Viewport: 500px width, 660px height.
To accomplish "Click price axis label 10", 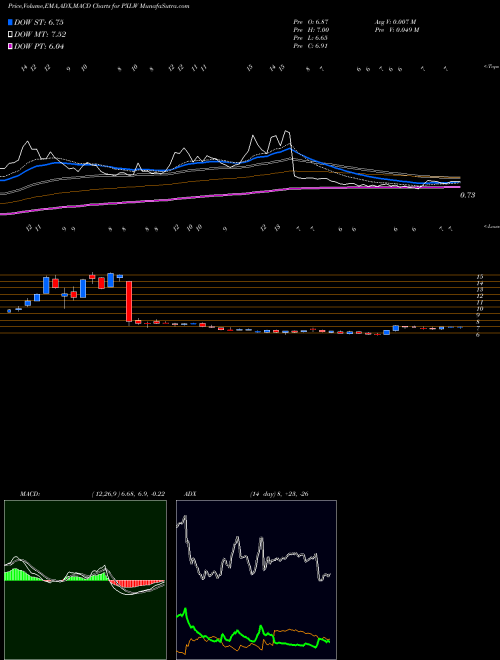I will click(479, 309).
